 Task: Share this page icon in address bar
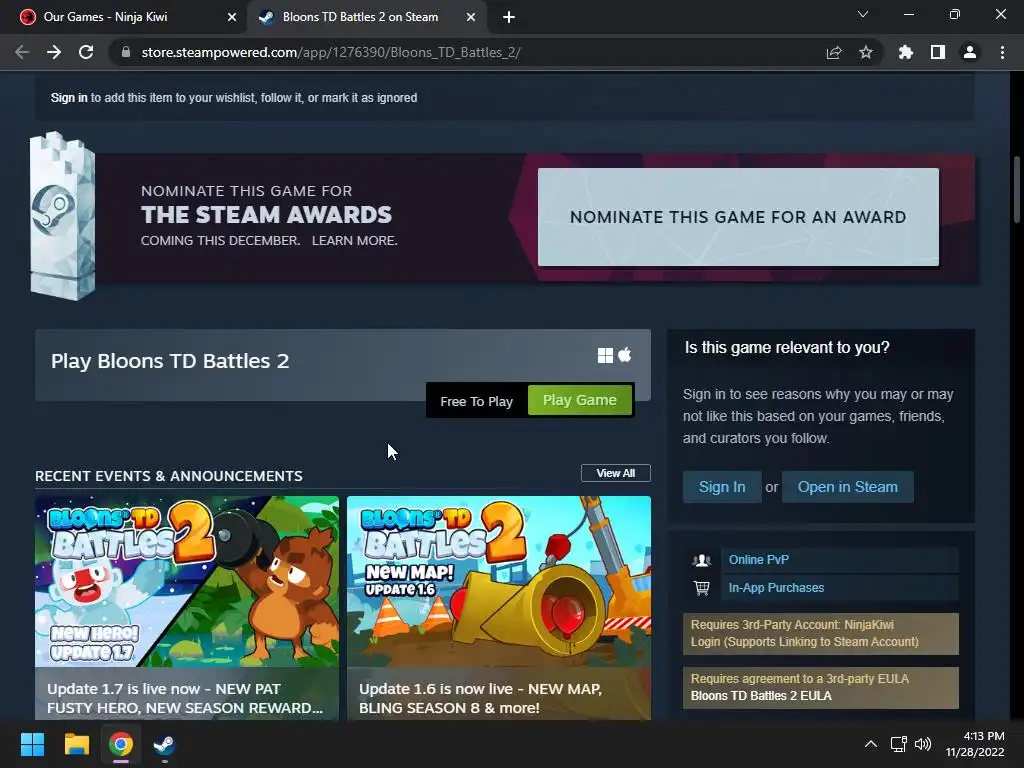tap(834, 52)
